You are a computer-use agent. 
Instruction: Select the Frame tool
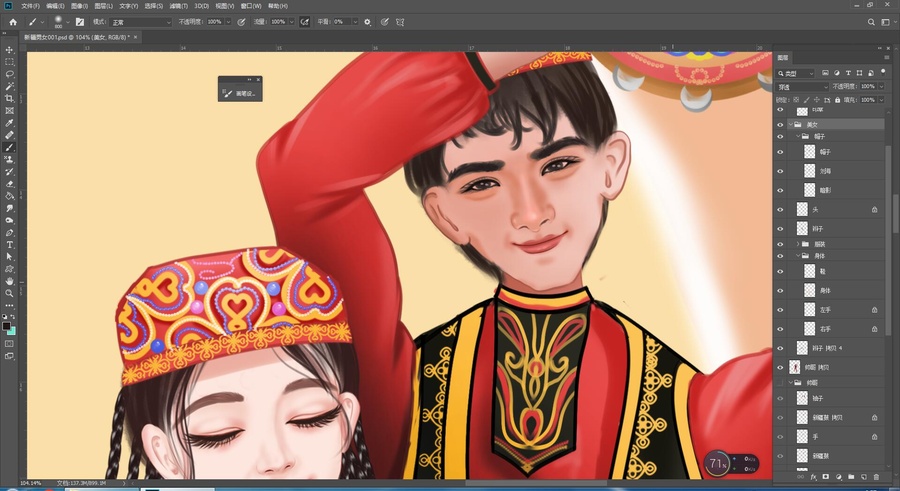click(9, 110)
